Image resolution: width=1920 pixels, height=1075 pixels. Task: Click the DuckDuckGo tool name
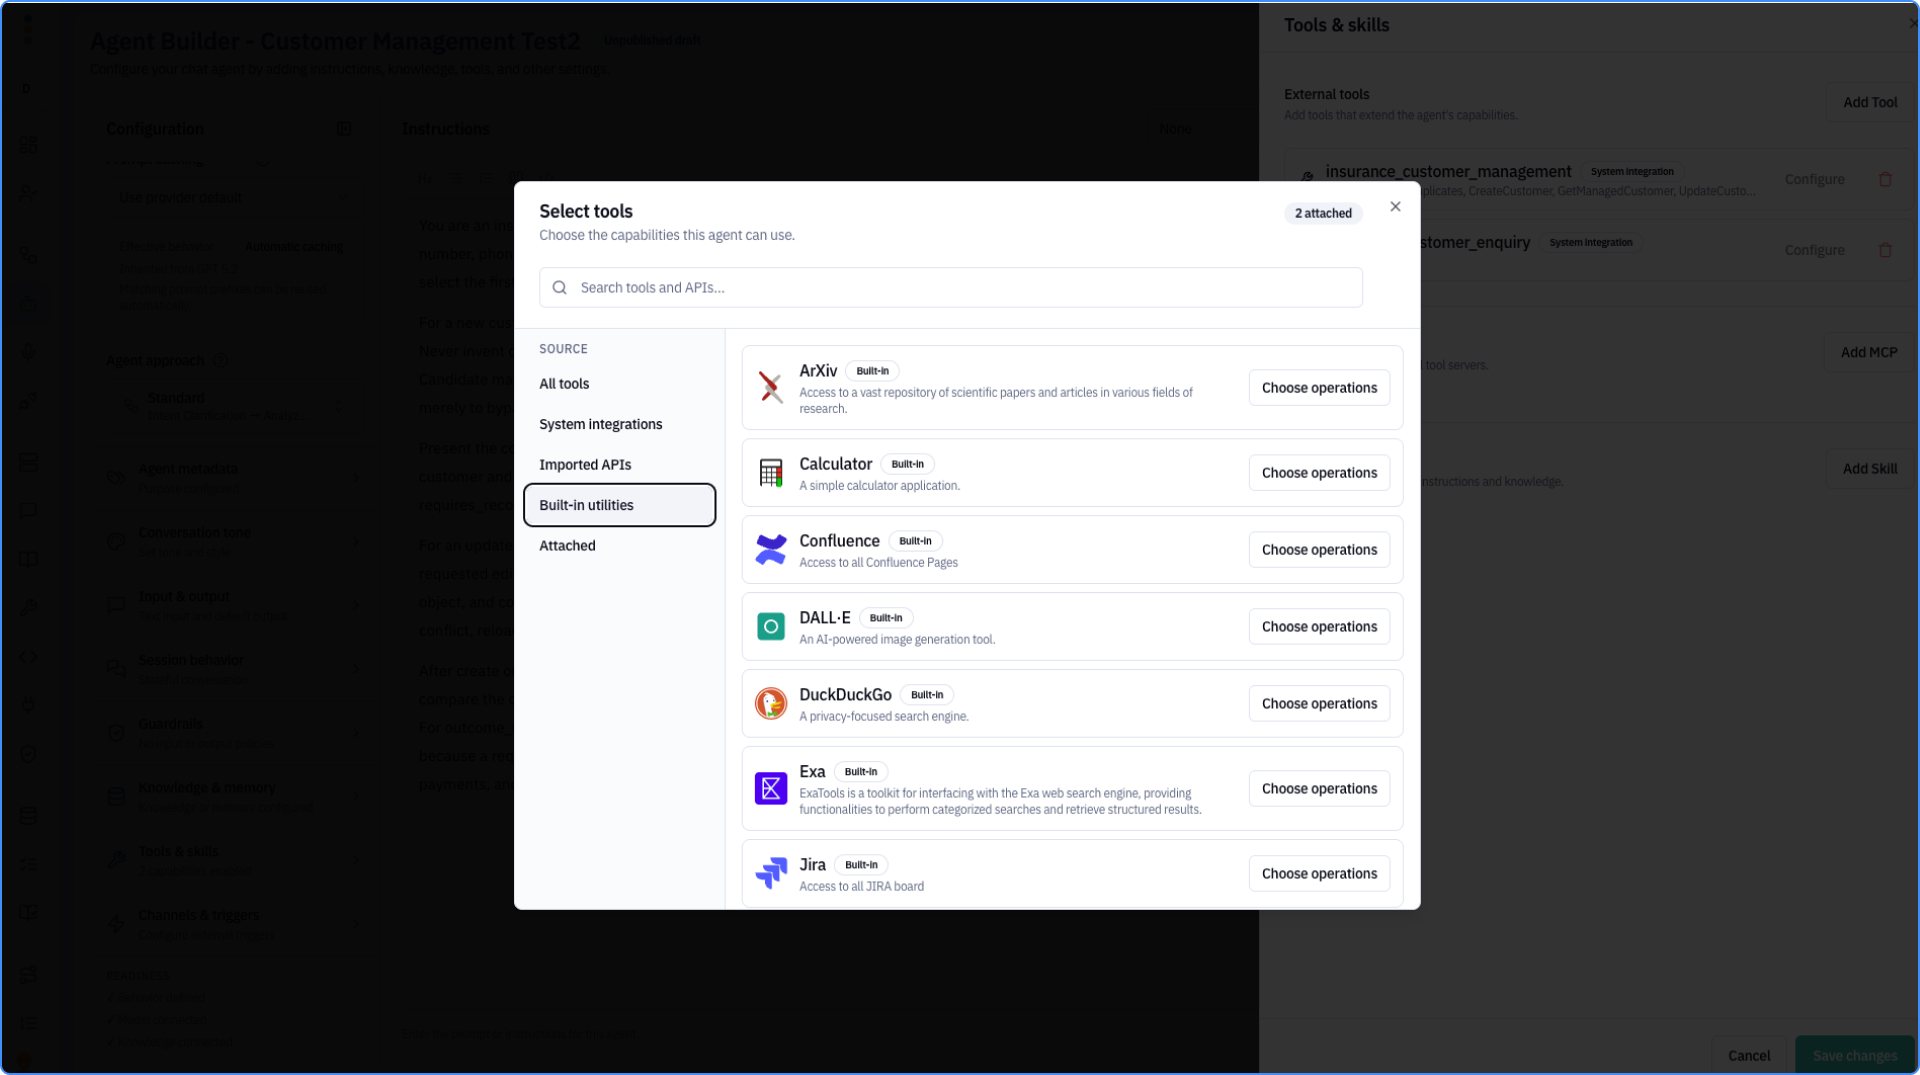[845, 695]
